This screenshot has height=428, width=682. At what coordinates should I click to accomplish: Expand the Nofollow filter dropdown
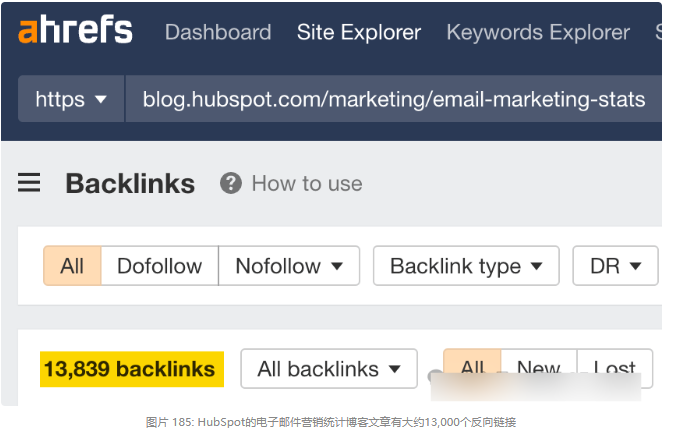[x=289, y=266]
